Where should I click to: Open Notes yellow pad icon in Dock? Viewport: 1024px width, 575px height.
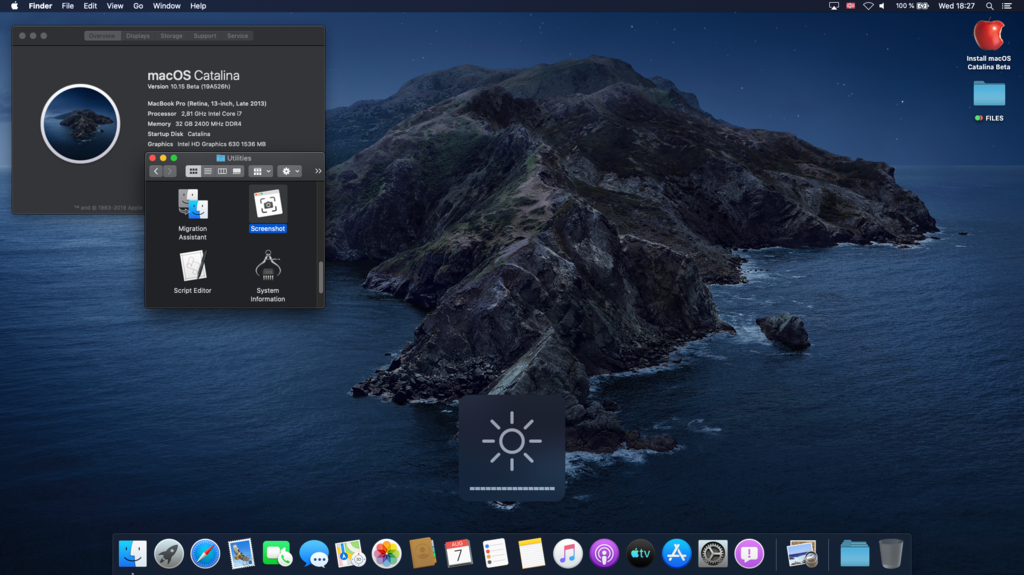(x=531, y=554)
